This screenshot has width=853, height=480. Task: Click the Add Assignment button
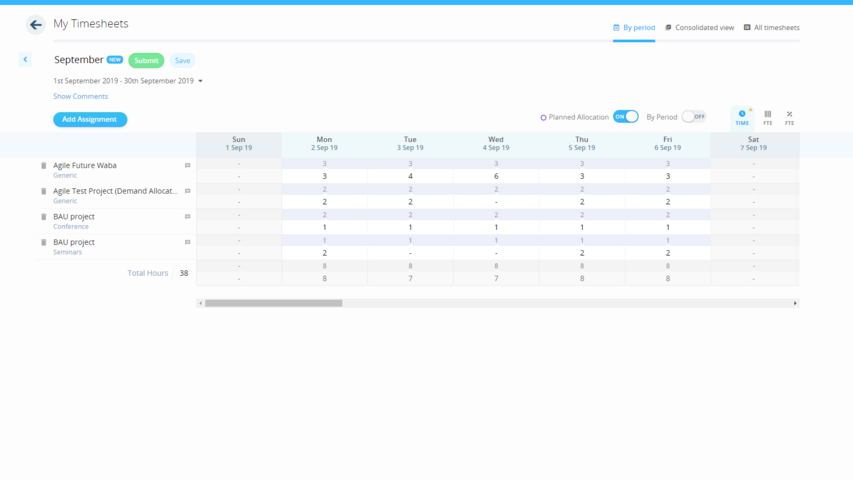(90, 119)
